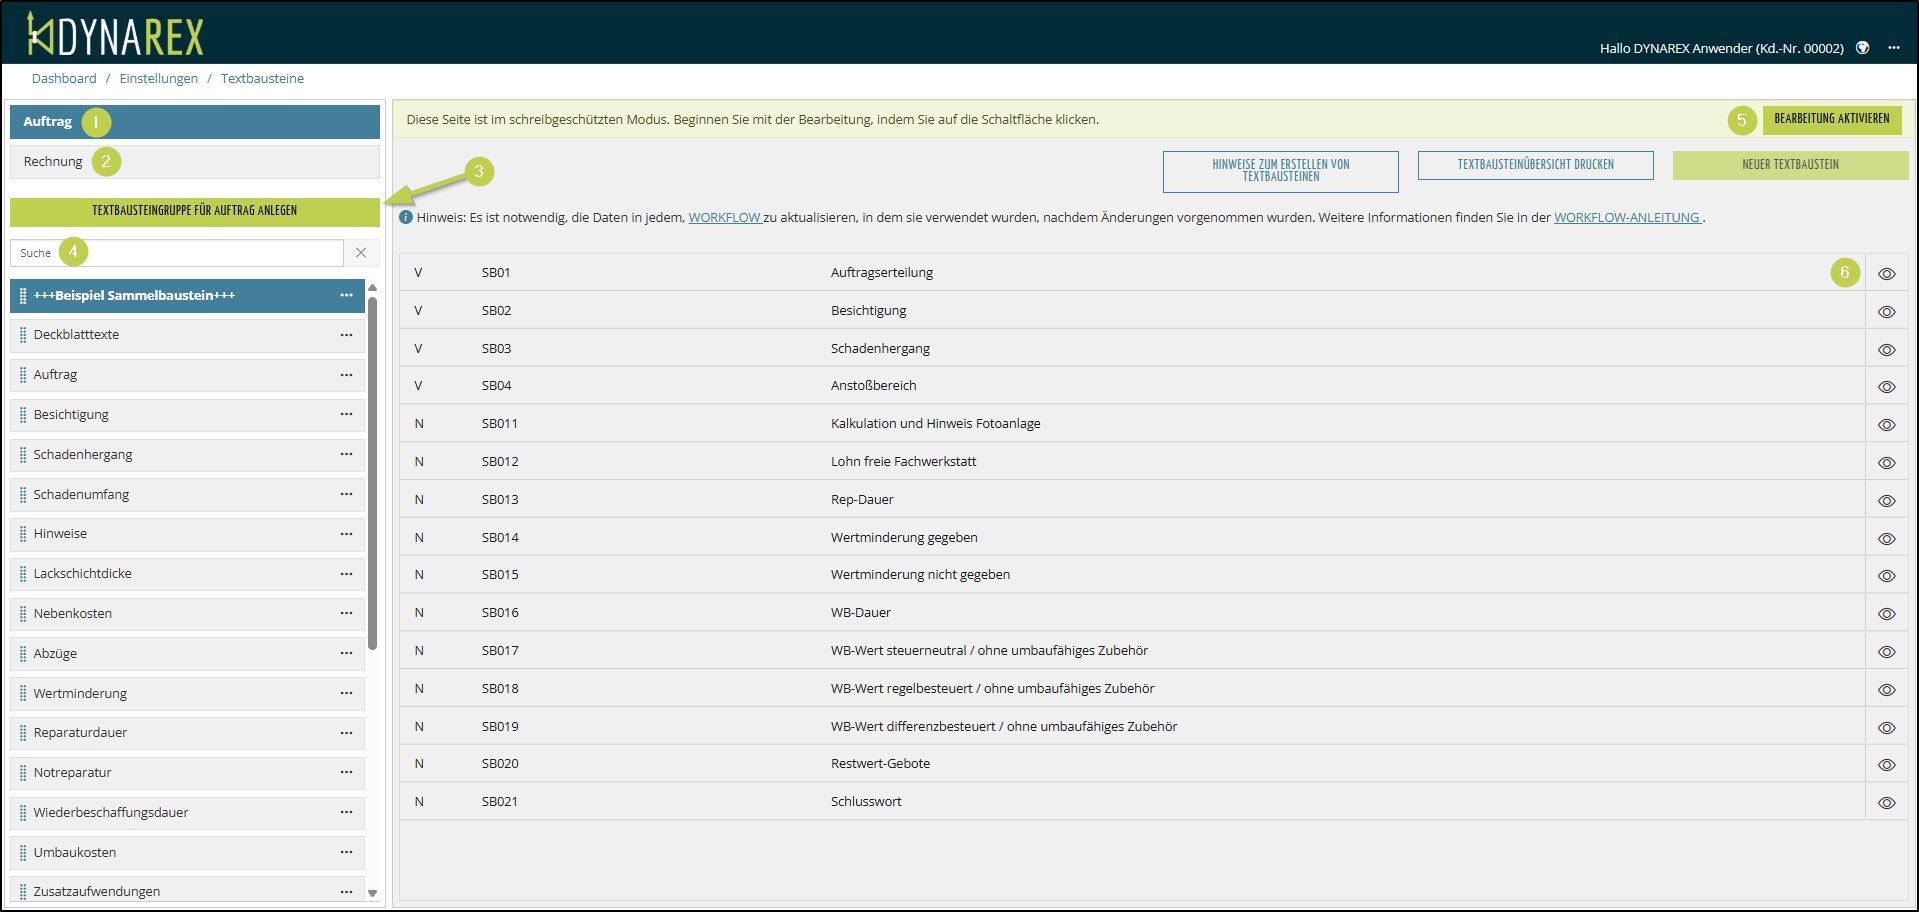Toggle eye icon for SB01 Auftragserteilung
Viewport: 1919px width, 912px height.
[1886, 274]
